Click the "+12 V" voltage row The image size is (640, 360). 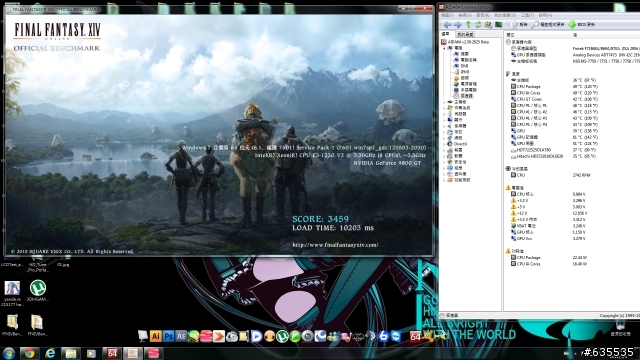click(549, 213)
